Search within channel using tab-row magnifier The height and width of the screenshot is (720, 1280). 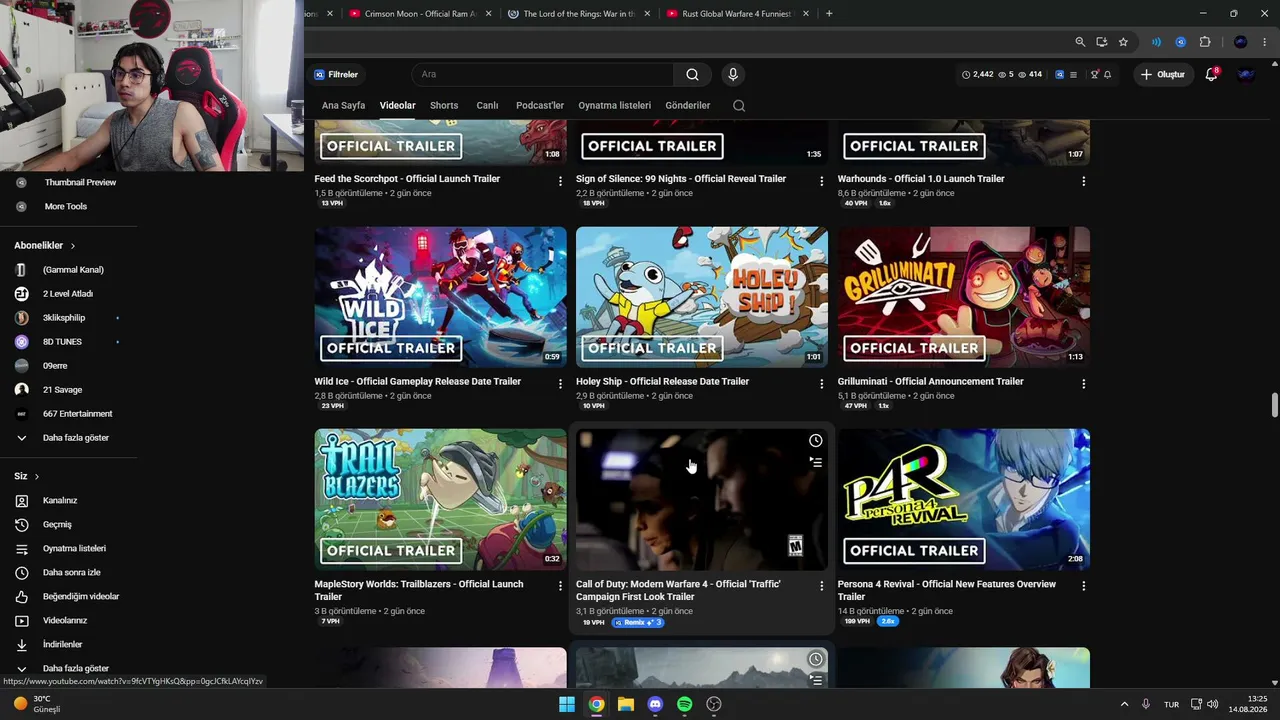pos(739,105)
